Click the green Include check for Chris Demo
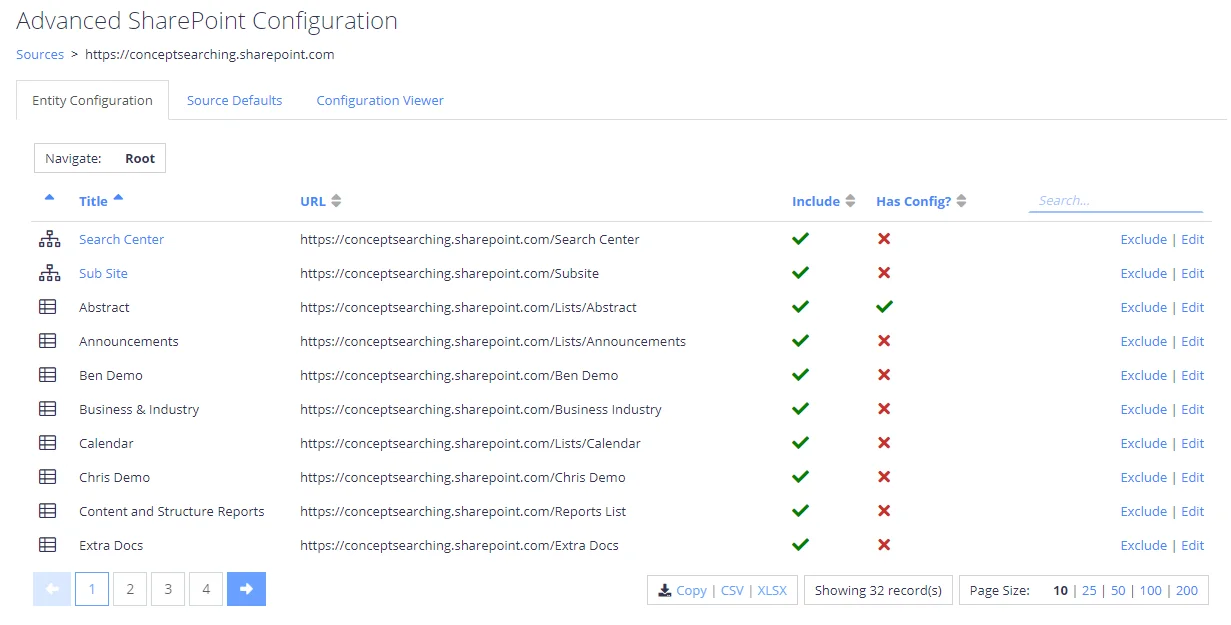1231x625 pixels. click(x=800, y=477)
